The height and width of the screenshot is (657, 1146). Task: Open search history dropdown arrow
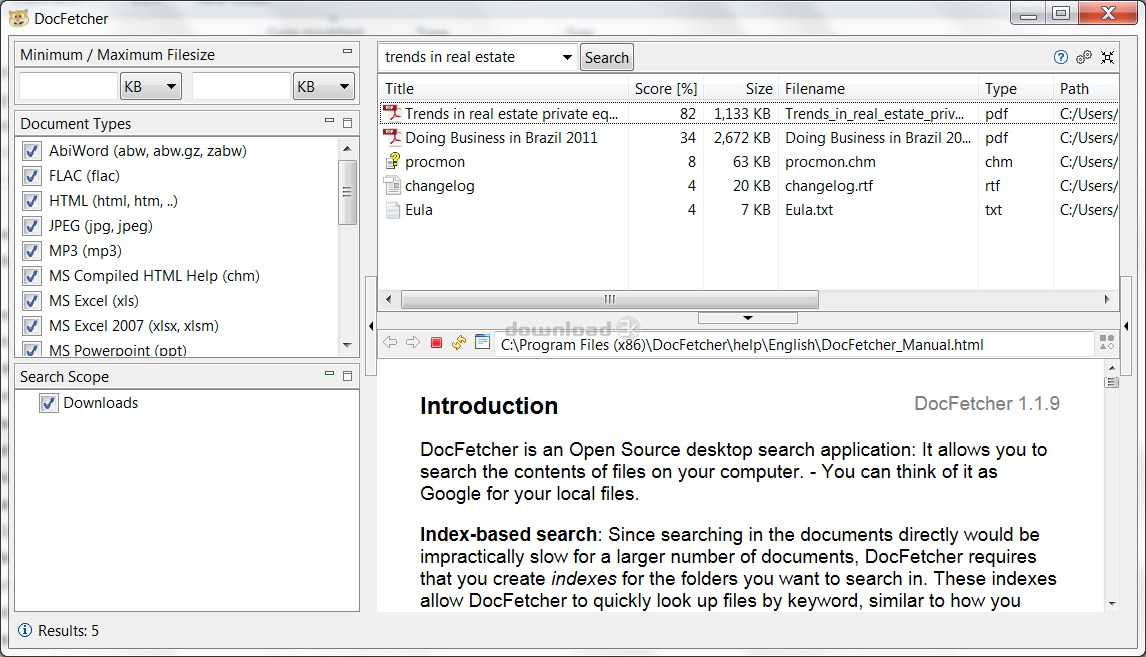coord(567,57)
